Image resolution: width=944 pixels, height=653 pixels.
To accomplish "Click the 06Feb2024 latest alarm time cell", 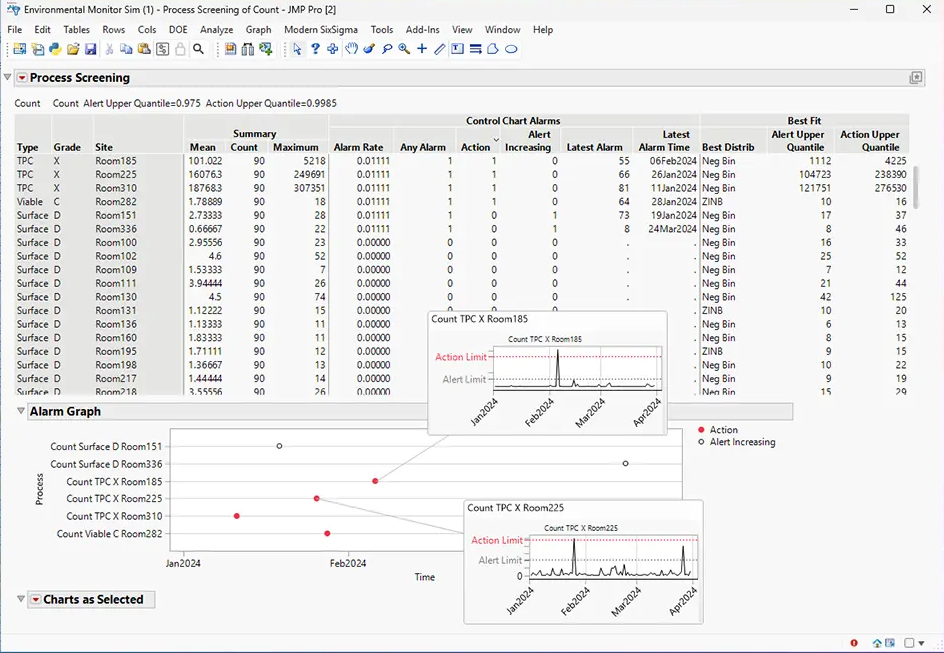I will pyautogui.click(x=672, y=161).
